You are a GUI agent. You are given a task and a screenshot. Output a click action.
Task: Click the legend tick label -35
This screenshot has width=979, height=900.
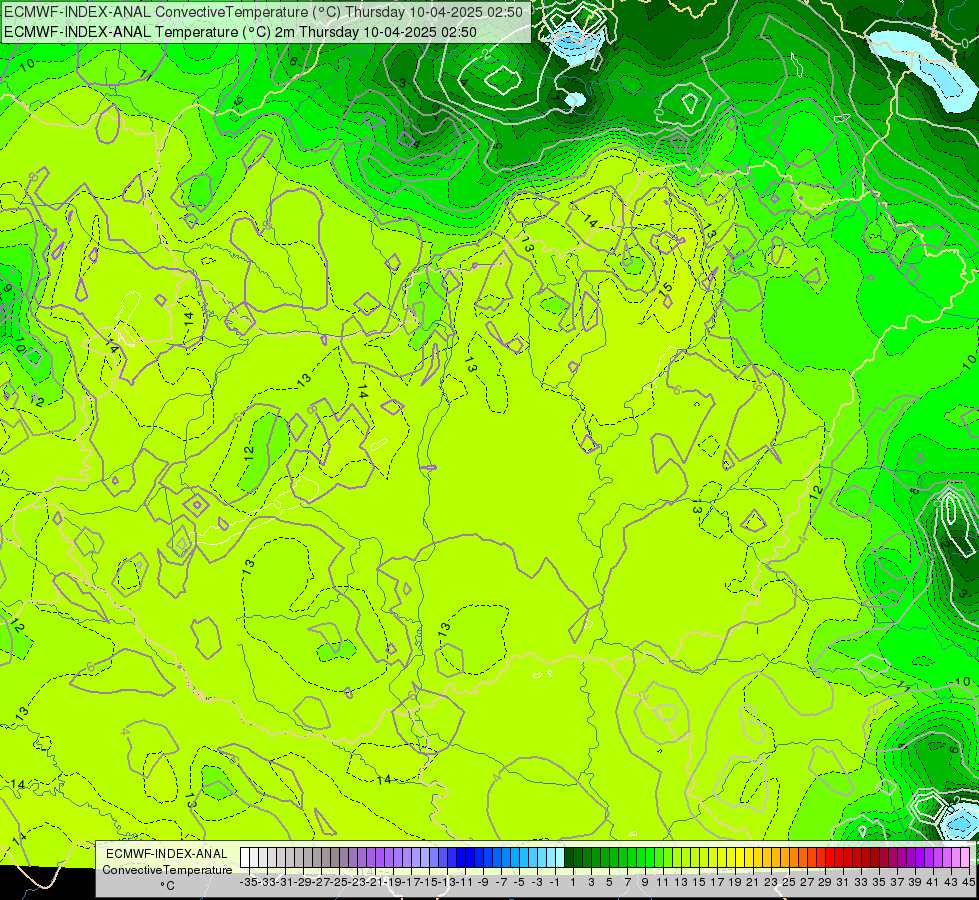[x=248, y=882]
